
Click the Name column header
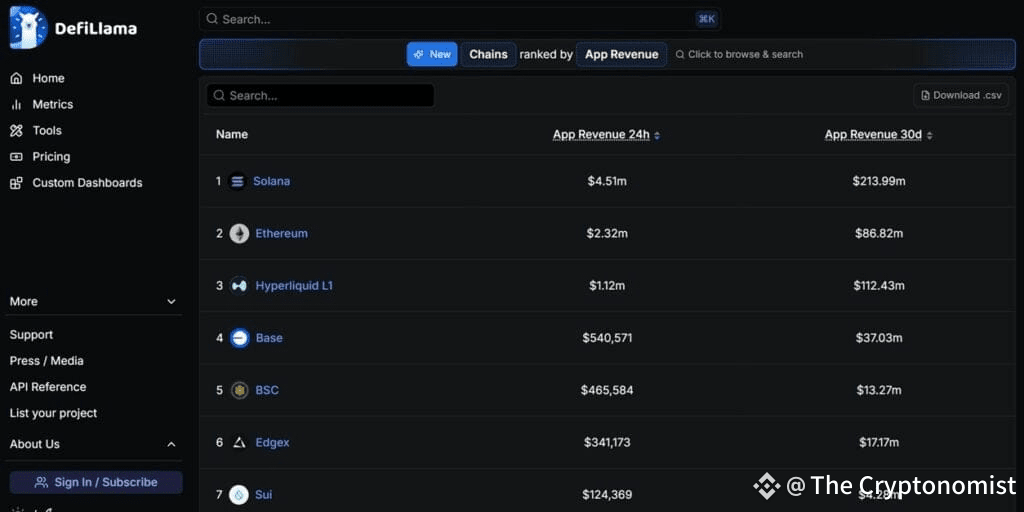(x=232, y=135)
